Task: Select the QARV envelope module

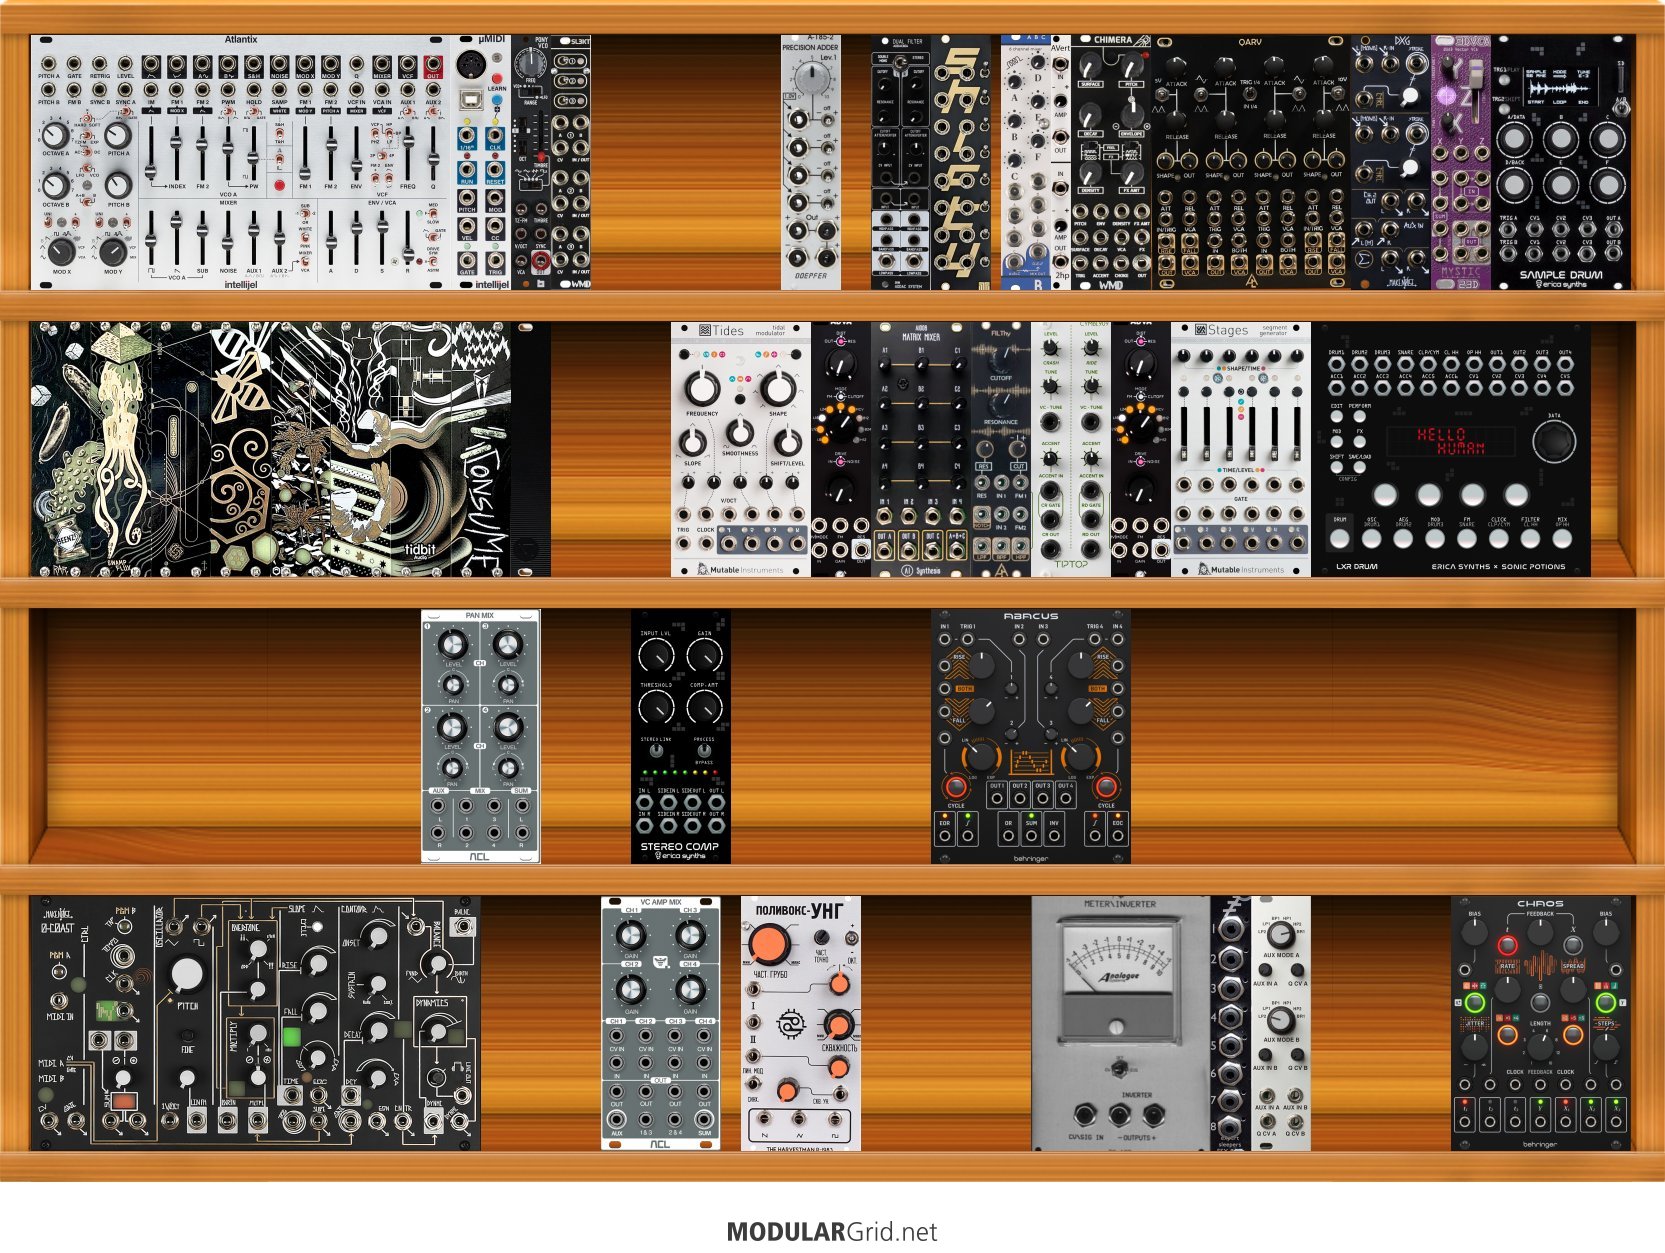Action: [x=1251, y=163]
